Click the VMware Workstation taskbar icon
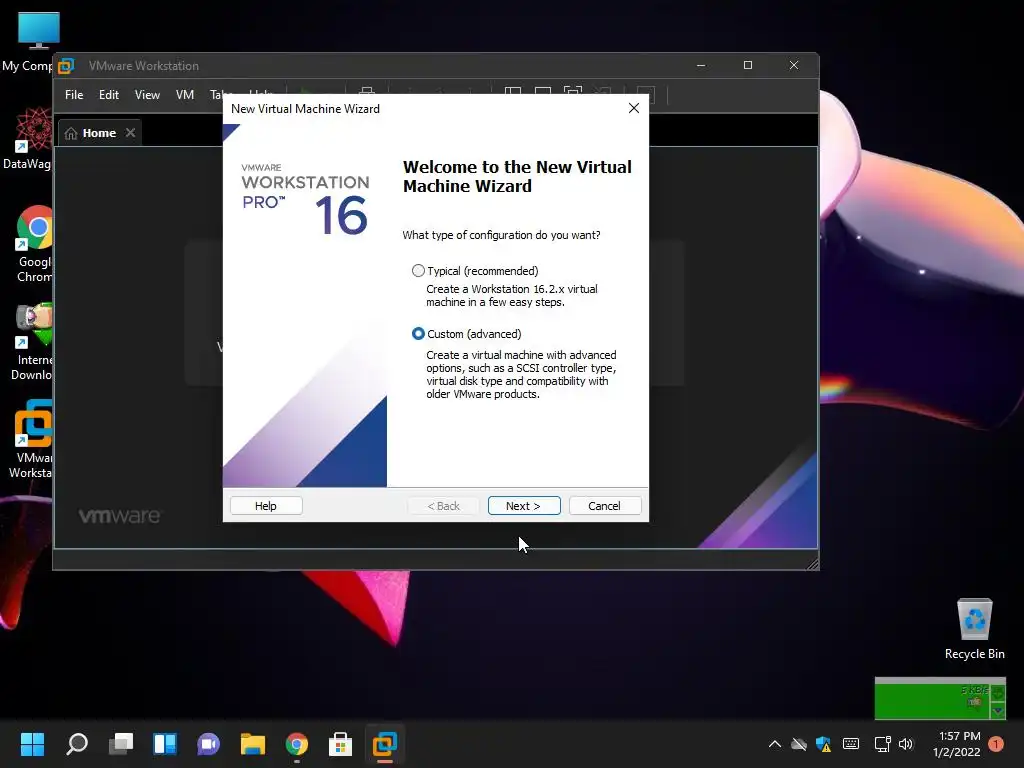Screen dimensions: 1024x768 tap(385, 744)
